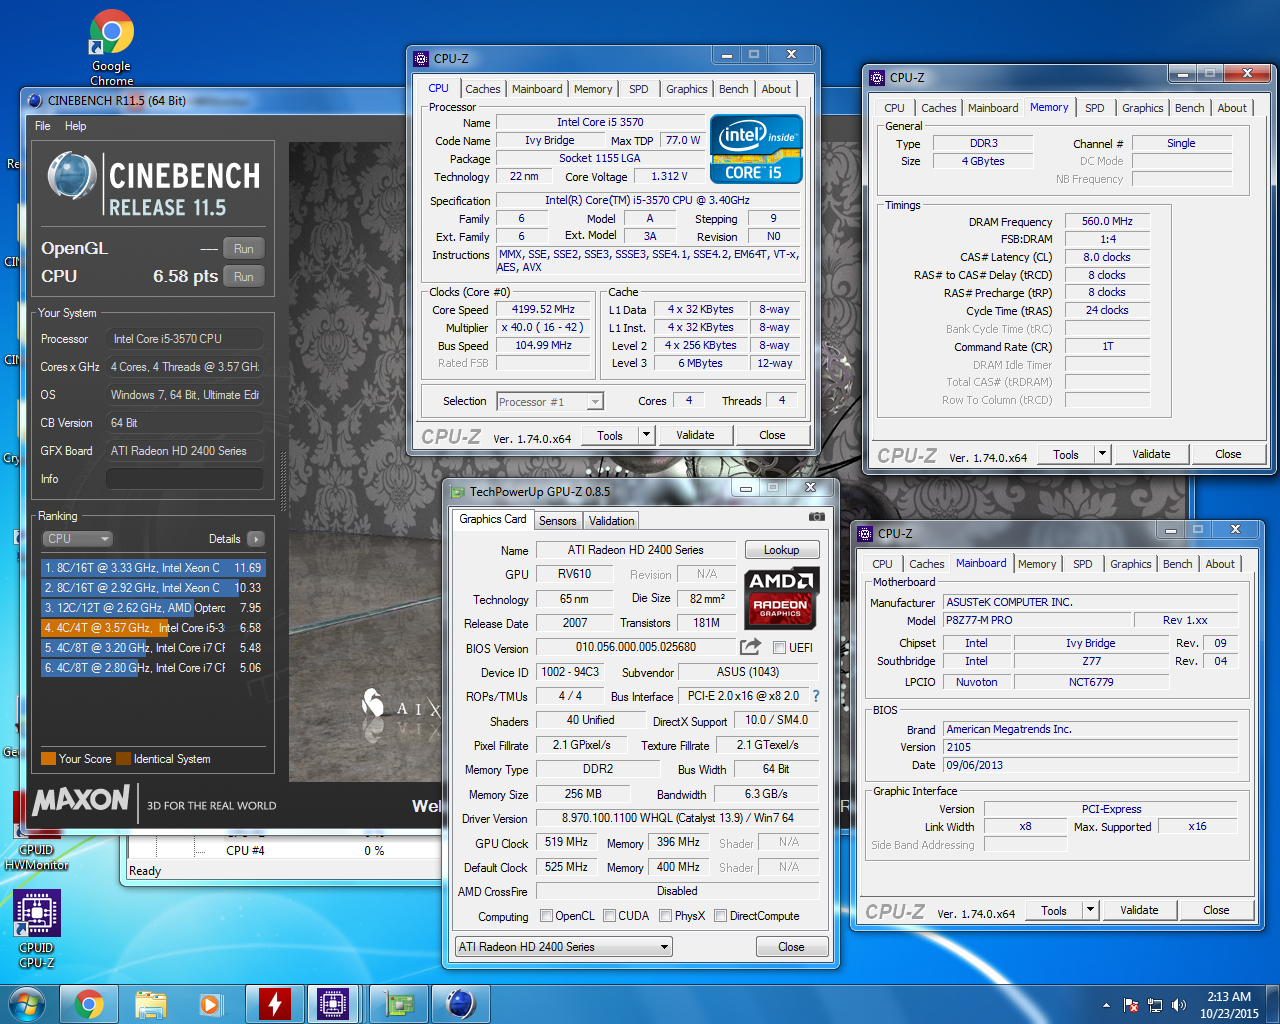Close GPU-Z with the Close button
Viewport: 1280px width, 1024px height.
(791, 947)
